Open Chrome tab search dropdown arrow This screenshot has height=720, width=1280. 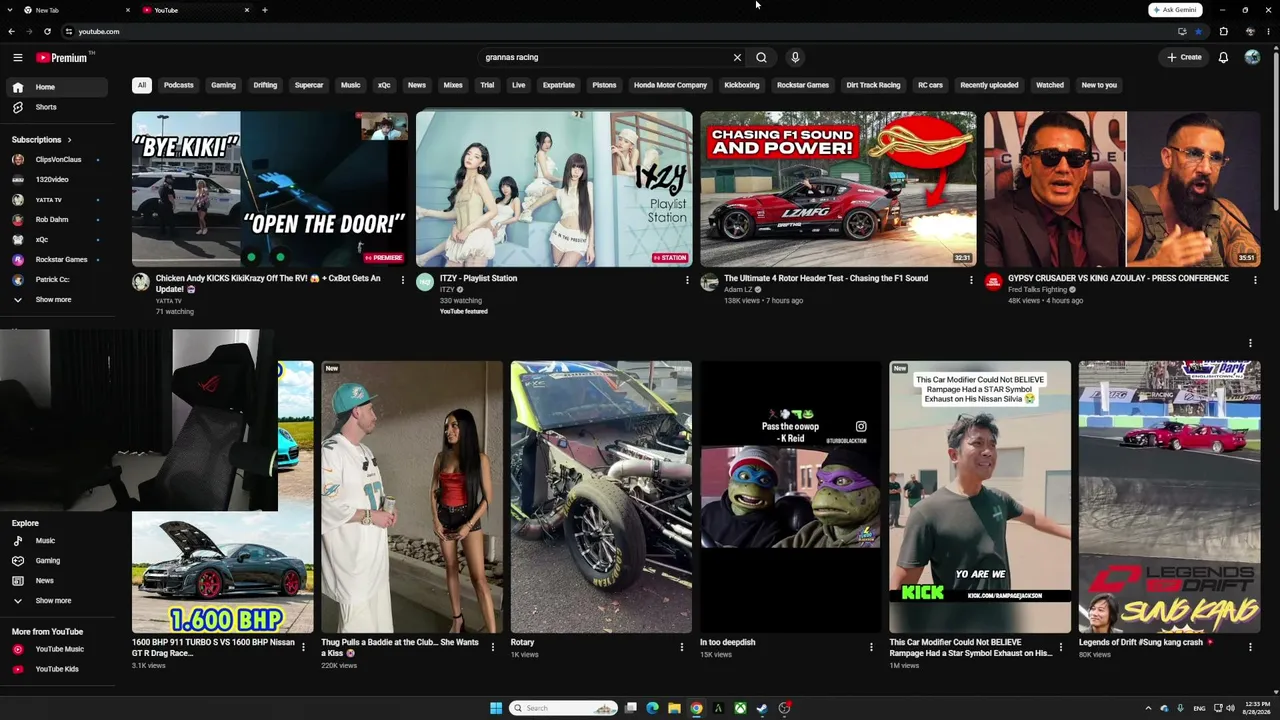12,10
